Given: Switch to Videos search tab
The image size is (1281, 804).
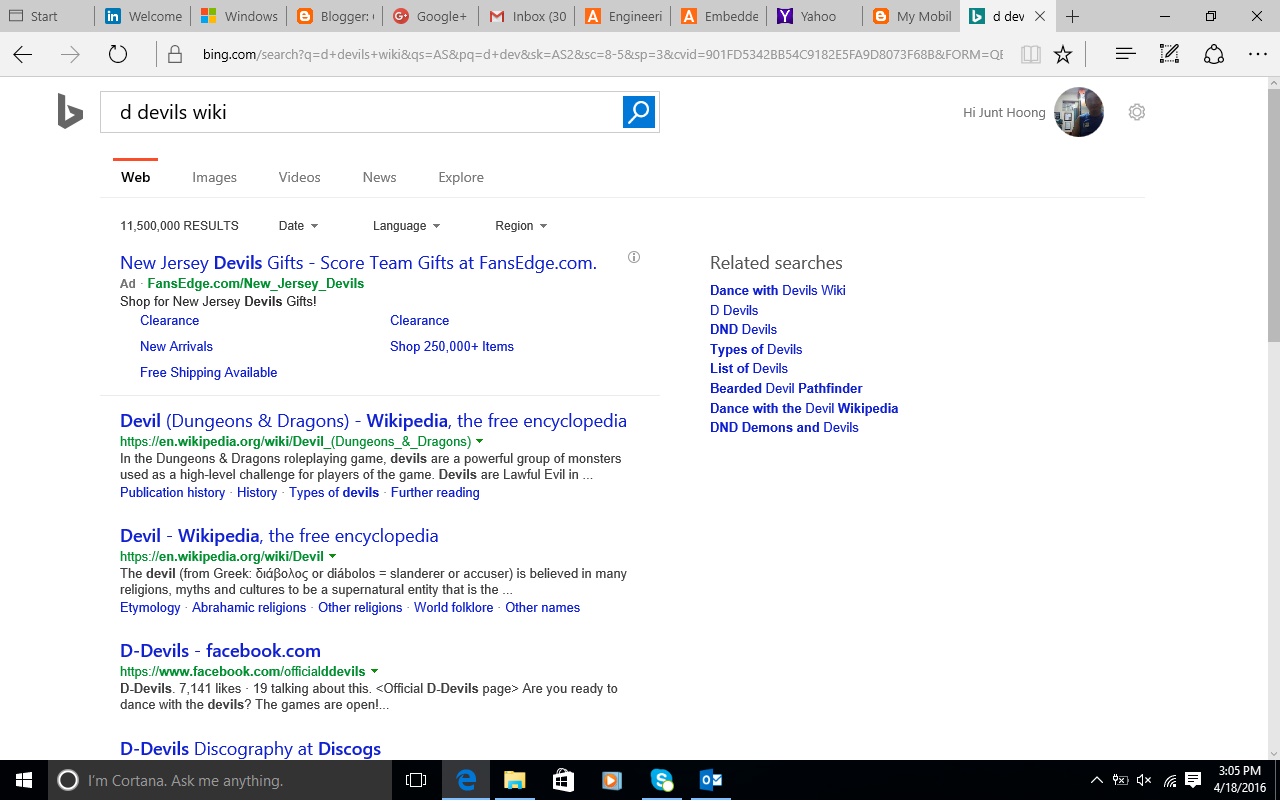Looking at the screenshot, I should click(299, 177).
